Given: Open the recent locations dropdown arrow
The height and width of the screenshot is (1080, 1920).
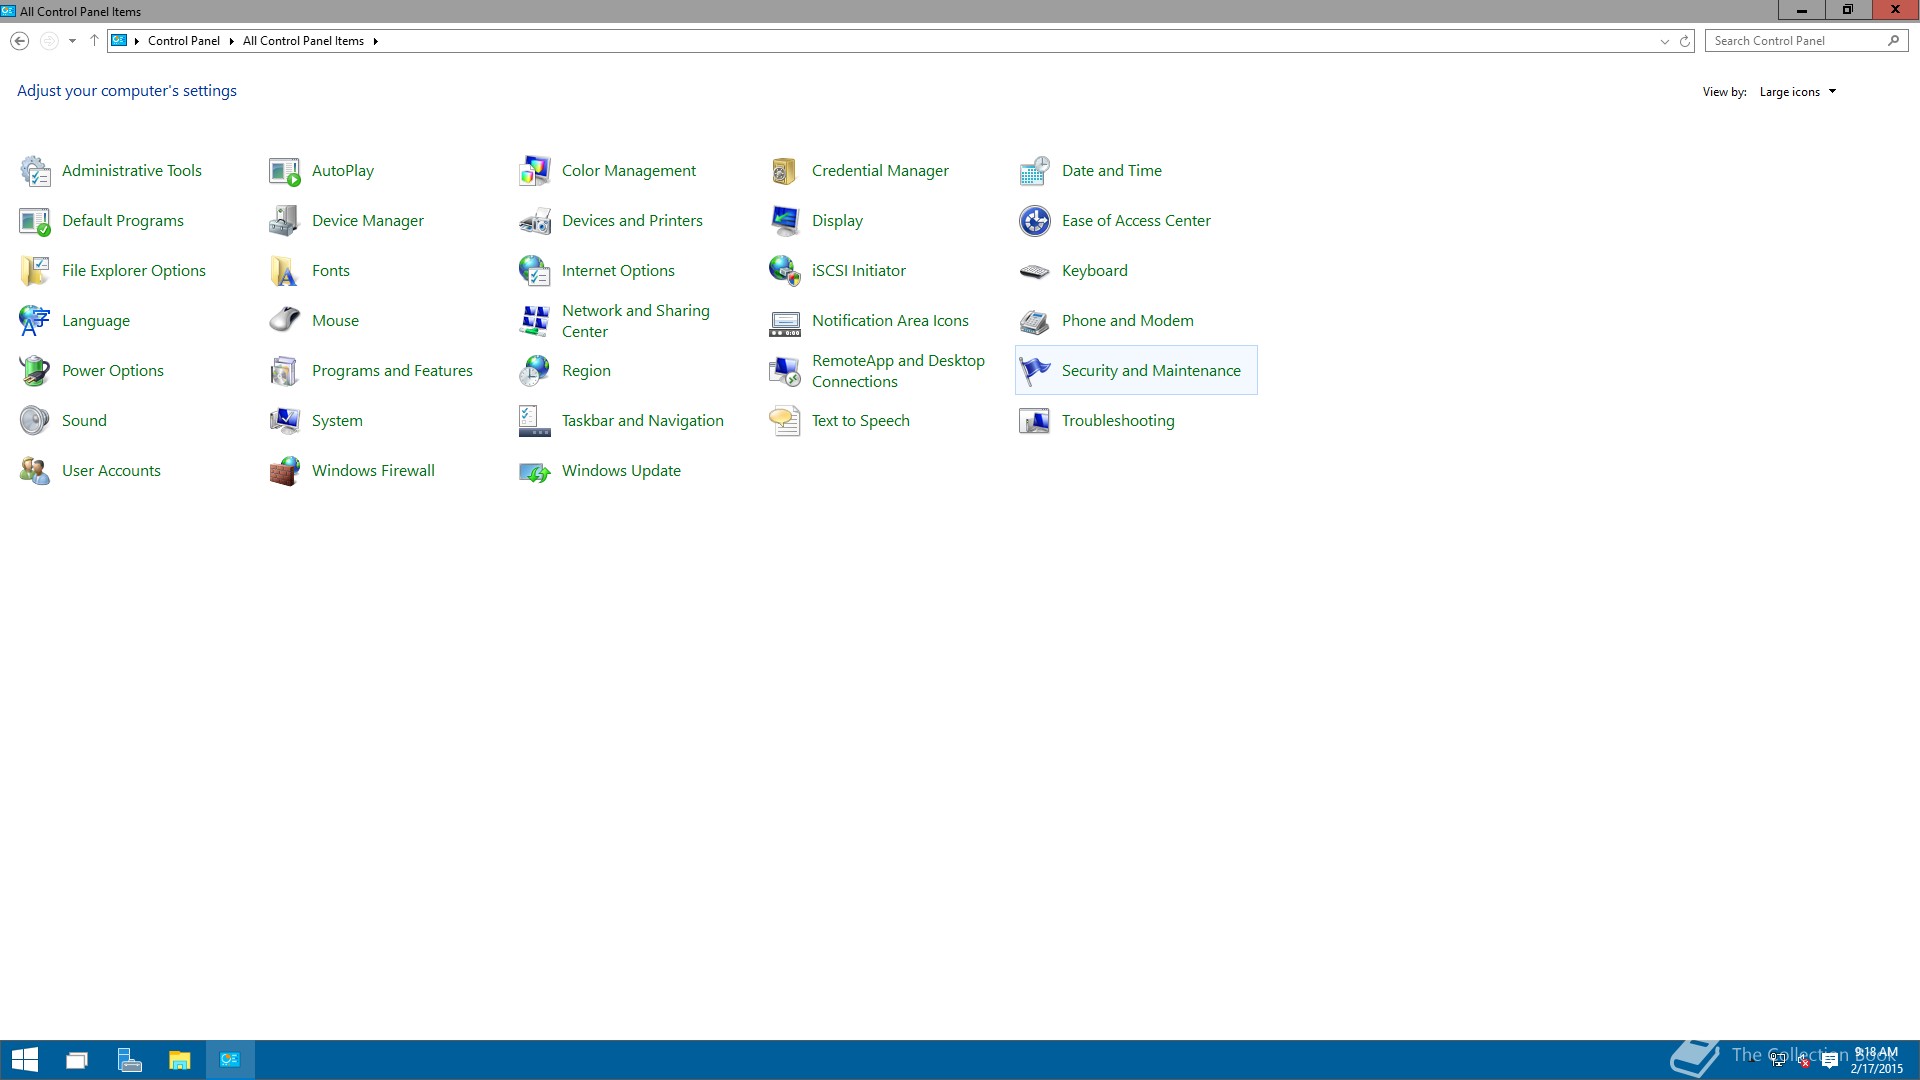Looking at the screenshot, I should pos(72,41).
